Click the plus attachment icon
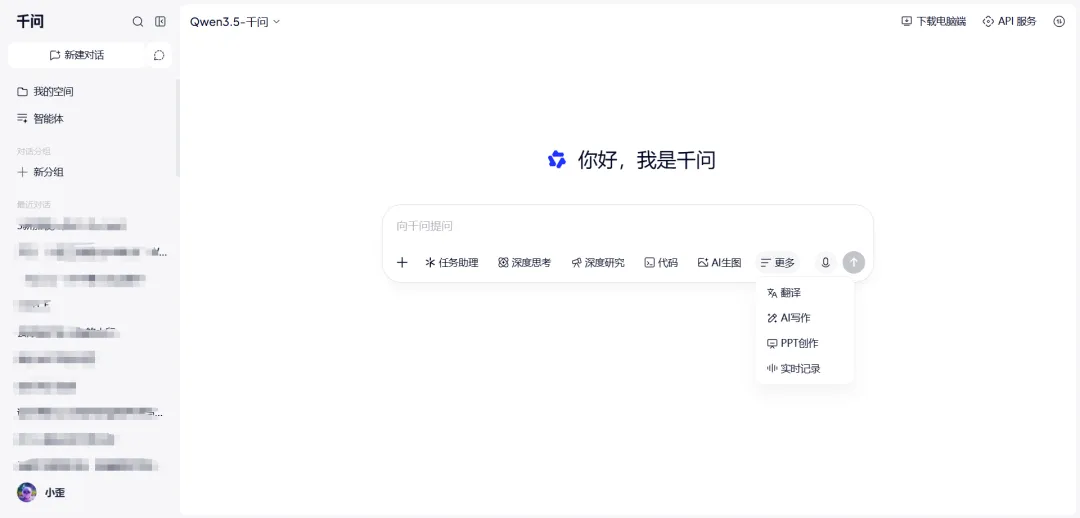This screenshot has height=518, width=1080. 402,262
